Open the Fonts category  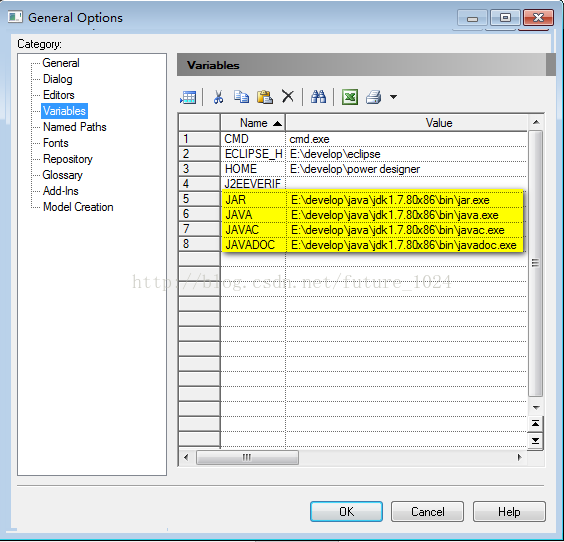(56, 143)
